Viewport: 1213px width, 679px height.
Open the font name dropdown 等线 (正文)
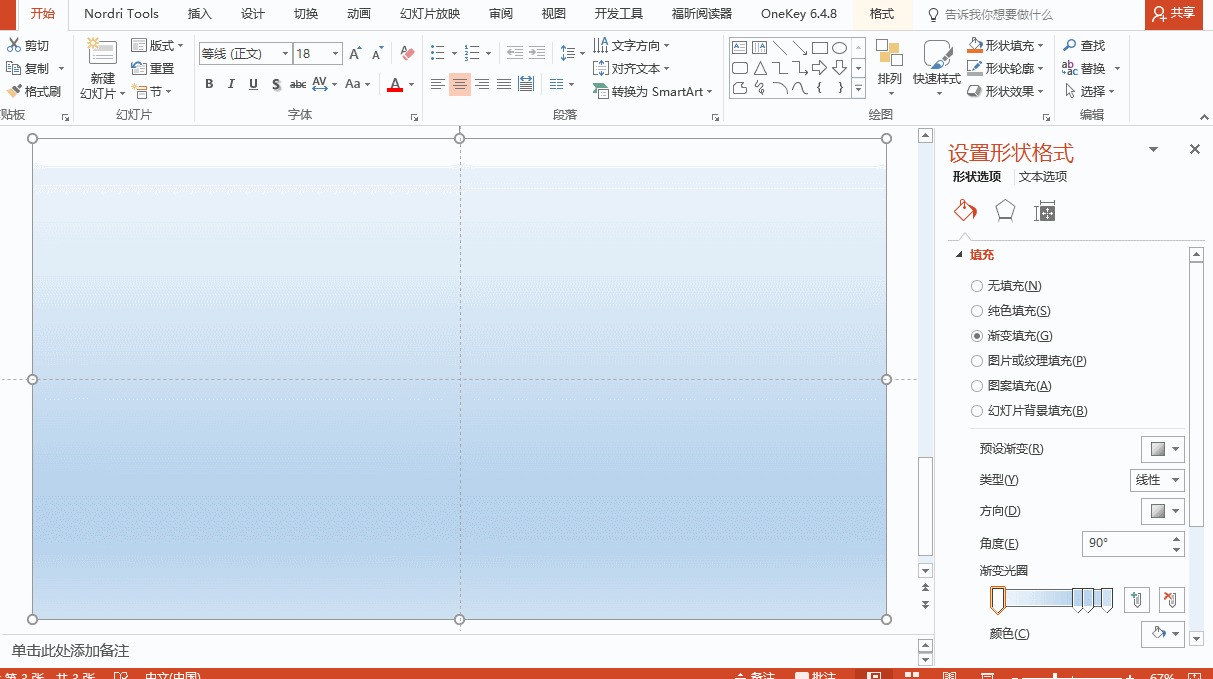coord(285,54)
